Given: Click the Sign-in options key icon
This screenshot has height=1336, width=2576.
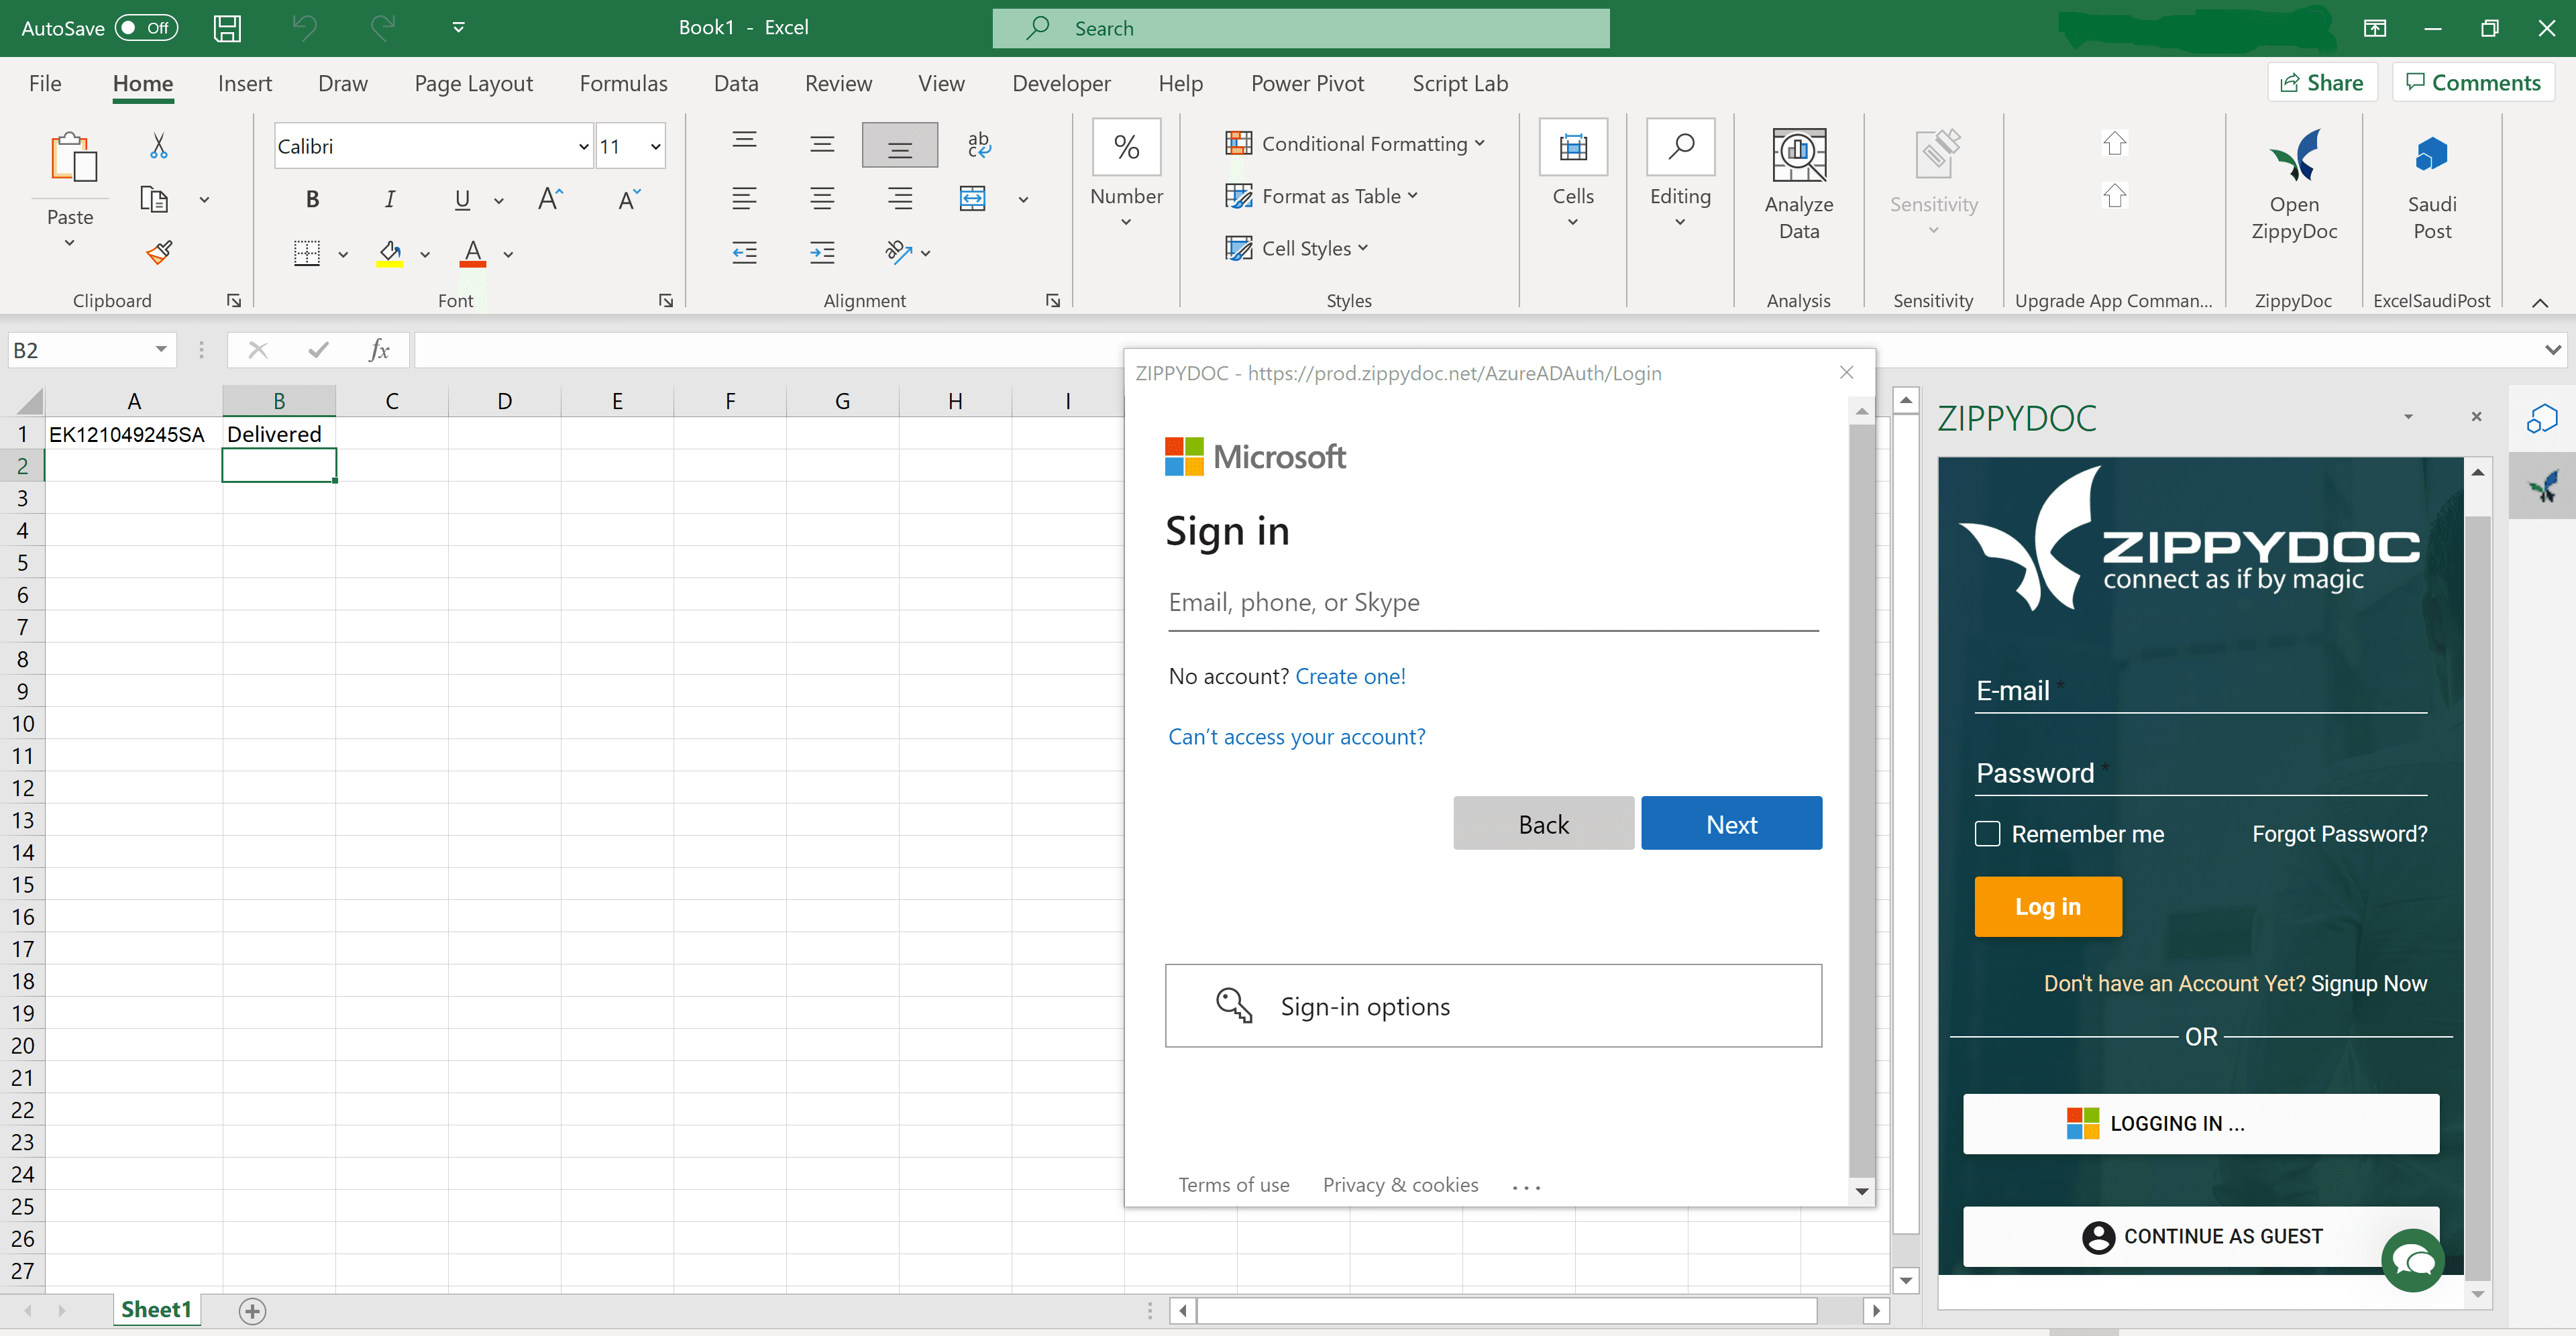Looking at the screenshot, I should pyautogui.click(x=1233, y=1006).
